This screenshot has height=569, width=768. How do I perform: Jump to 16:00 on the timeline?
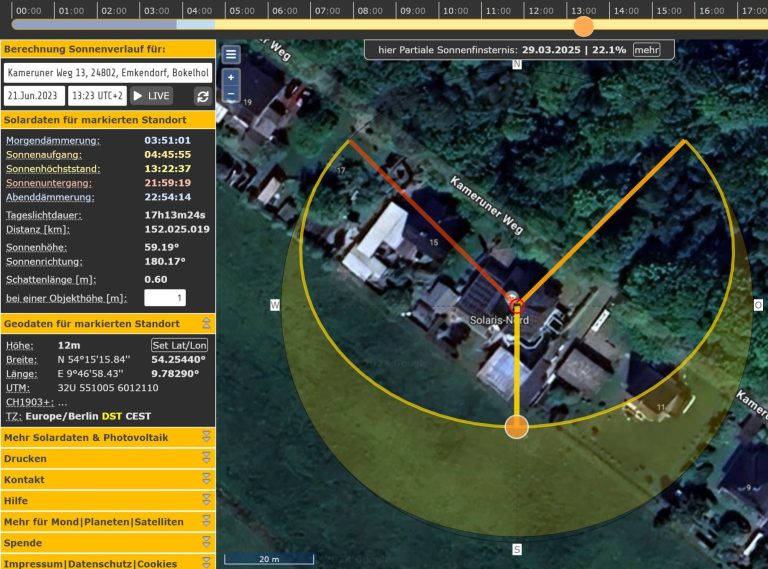click(x=711, y=11)
